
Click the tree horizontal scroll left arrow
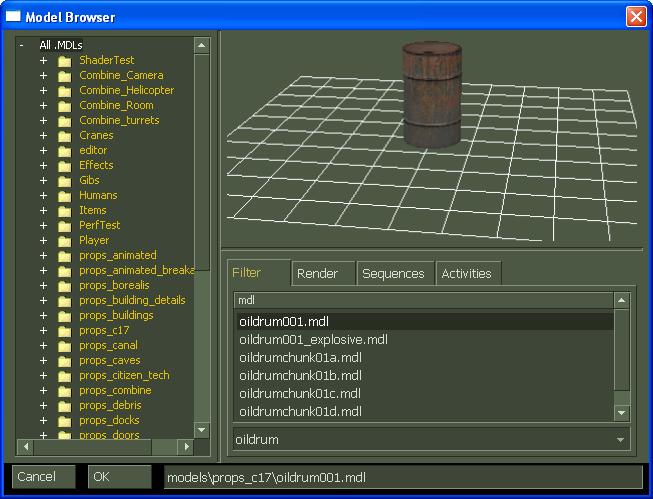[26, 447]
